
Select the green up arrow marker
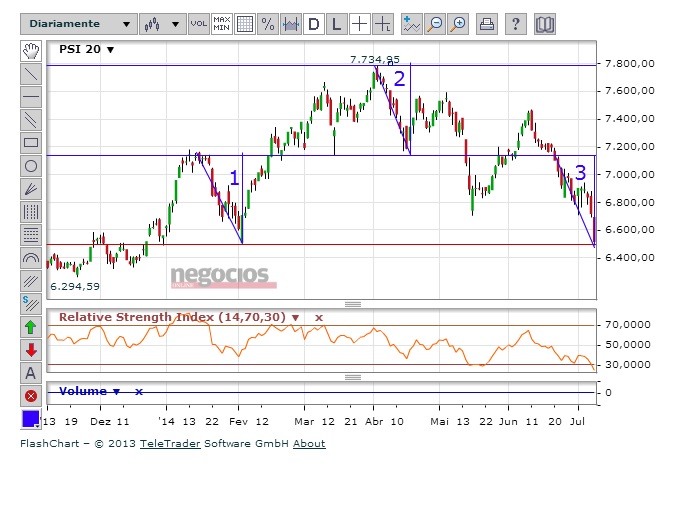(x=31, y=327)
